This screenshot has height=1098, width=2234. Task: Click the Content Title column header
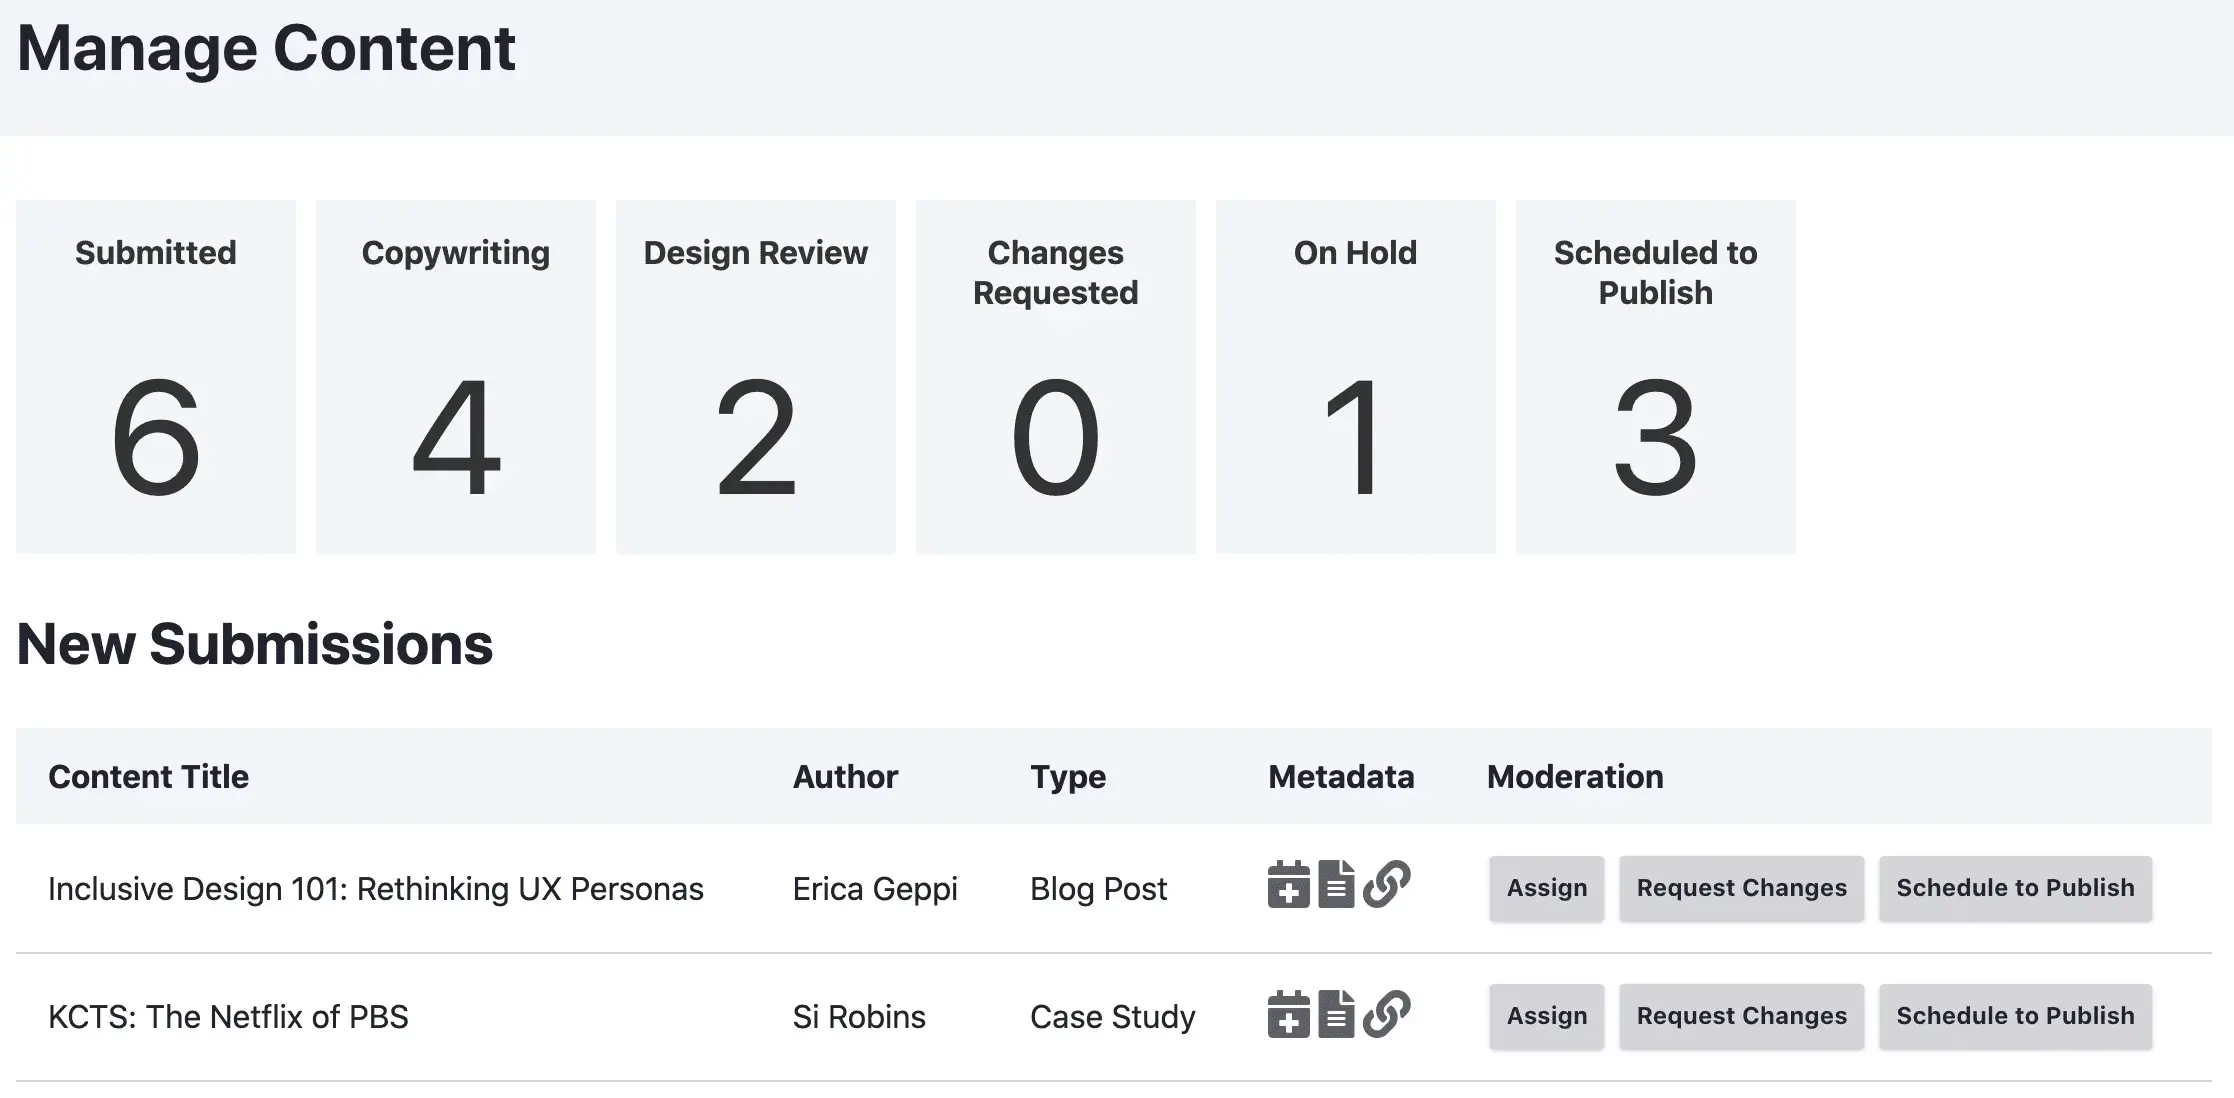click(148, 777)
